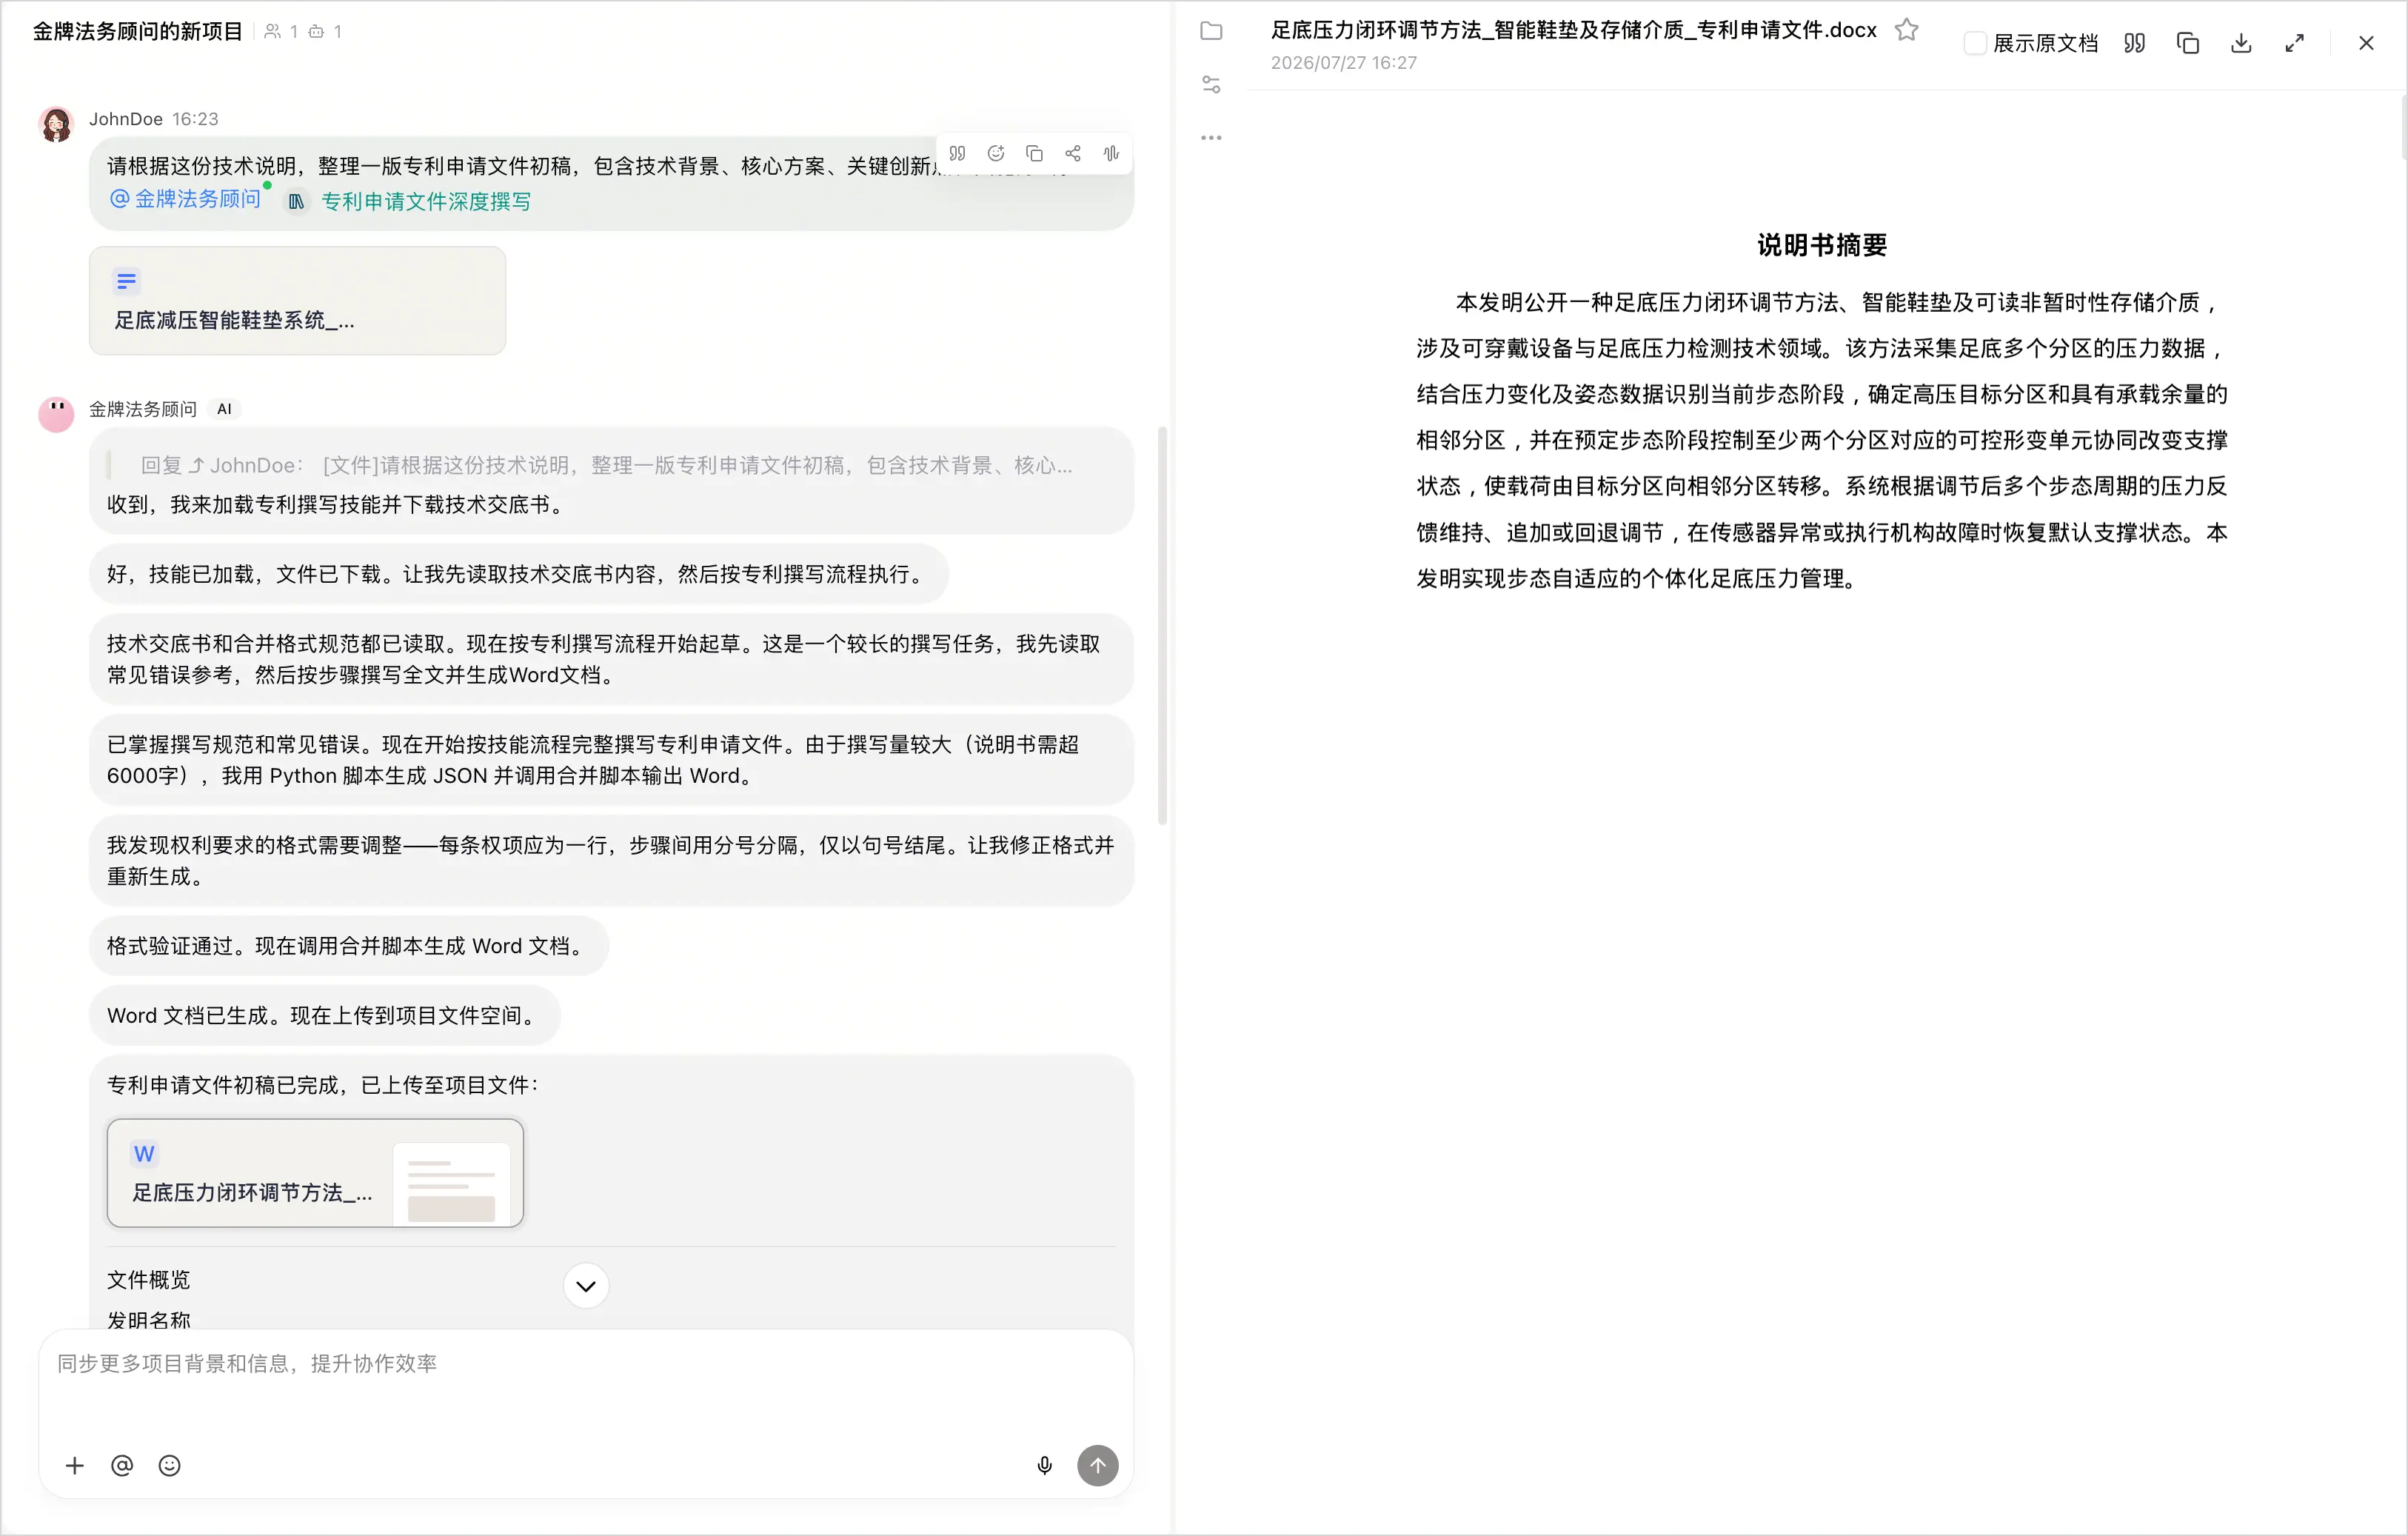The image size is (2408, 1536).
Task: Open the folder icon in the side strip
Action: (1211, 31)
